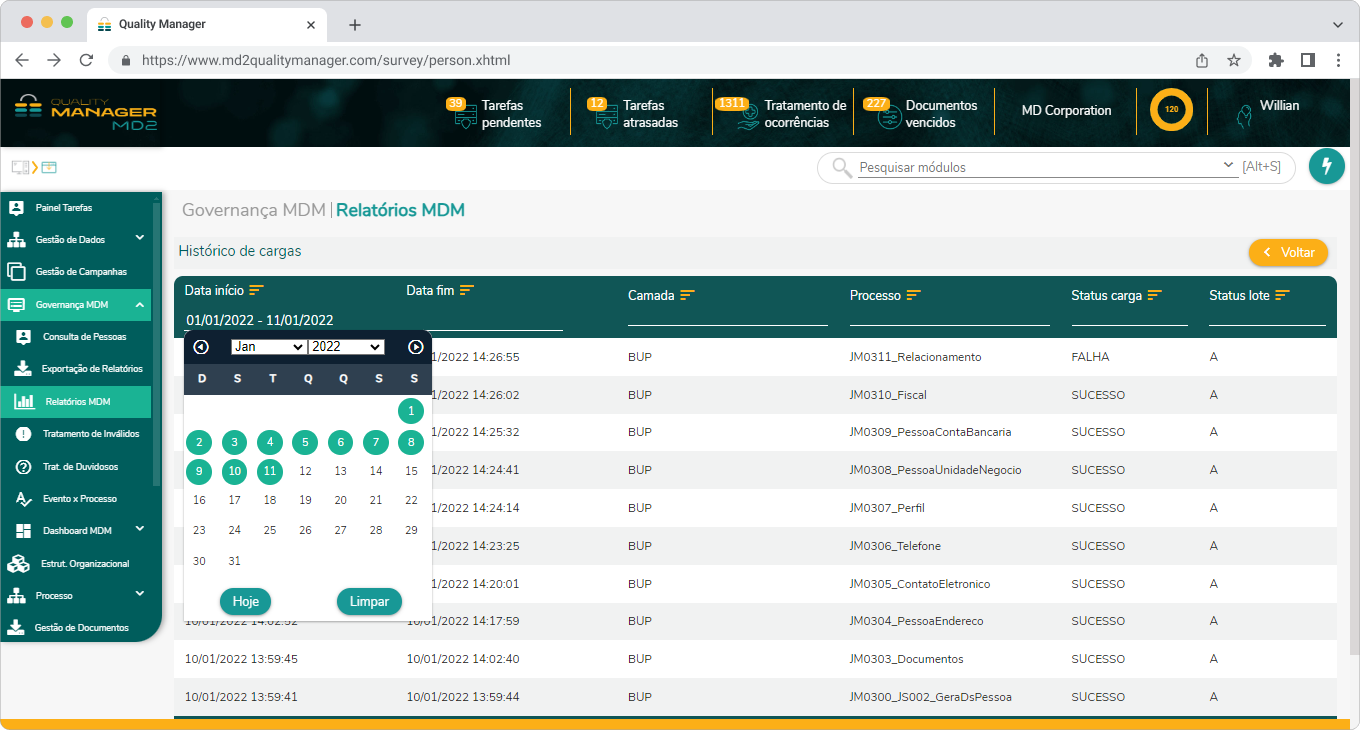Click the green lightning bolt button
Viewport: 1360px width, 730px height.
(1327, 166)
